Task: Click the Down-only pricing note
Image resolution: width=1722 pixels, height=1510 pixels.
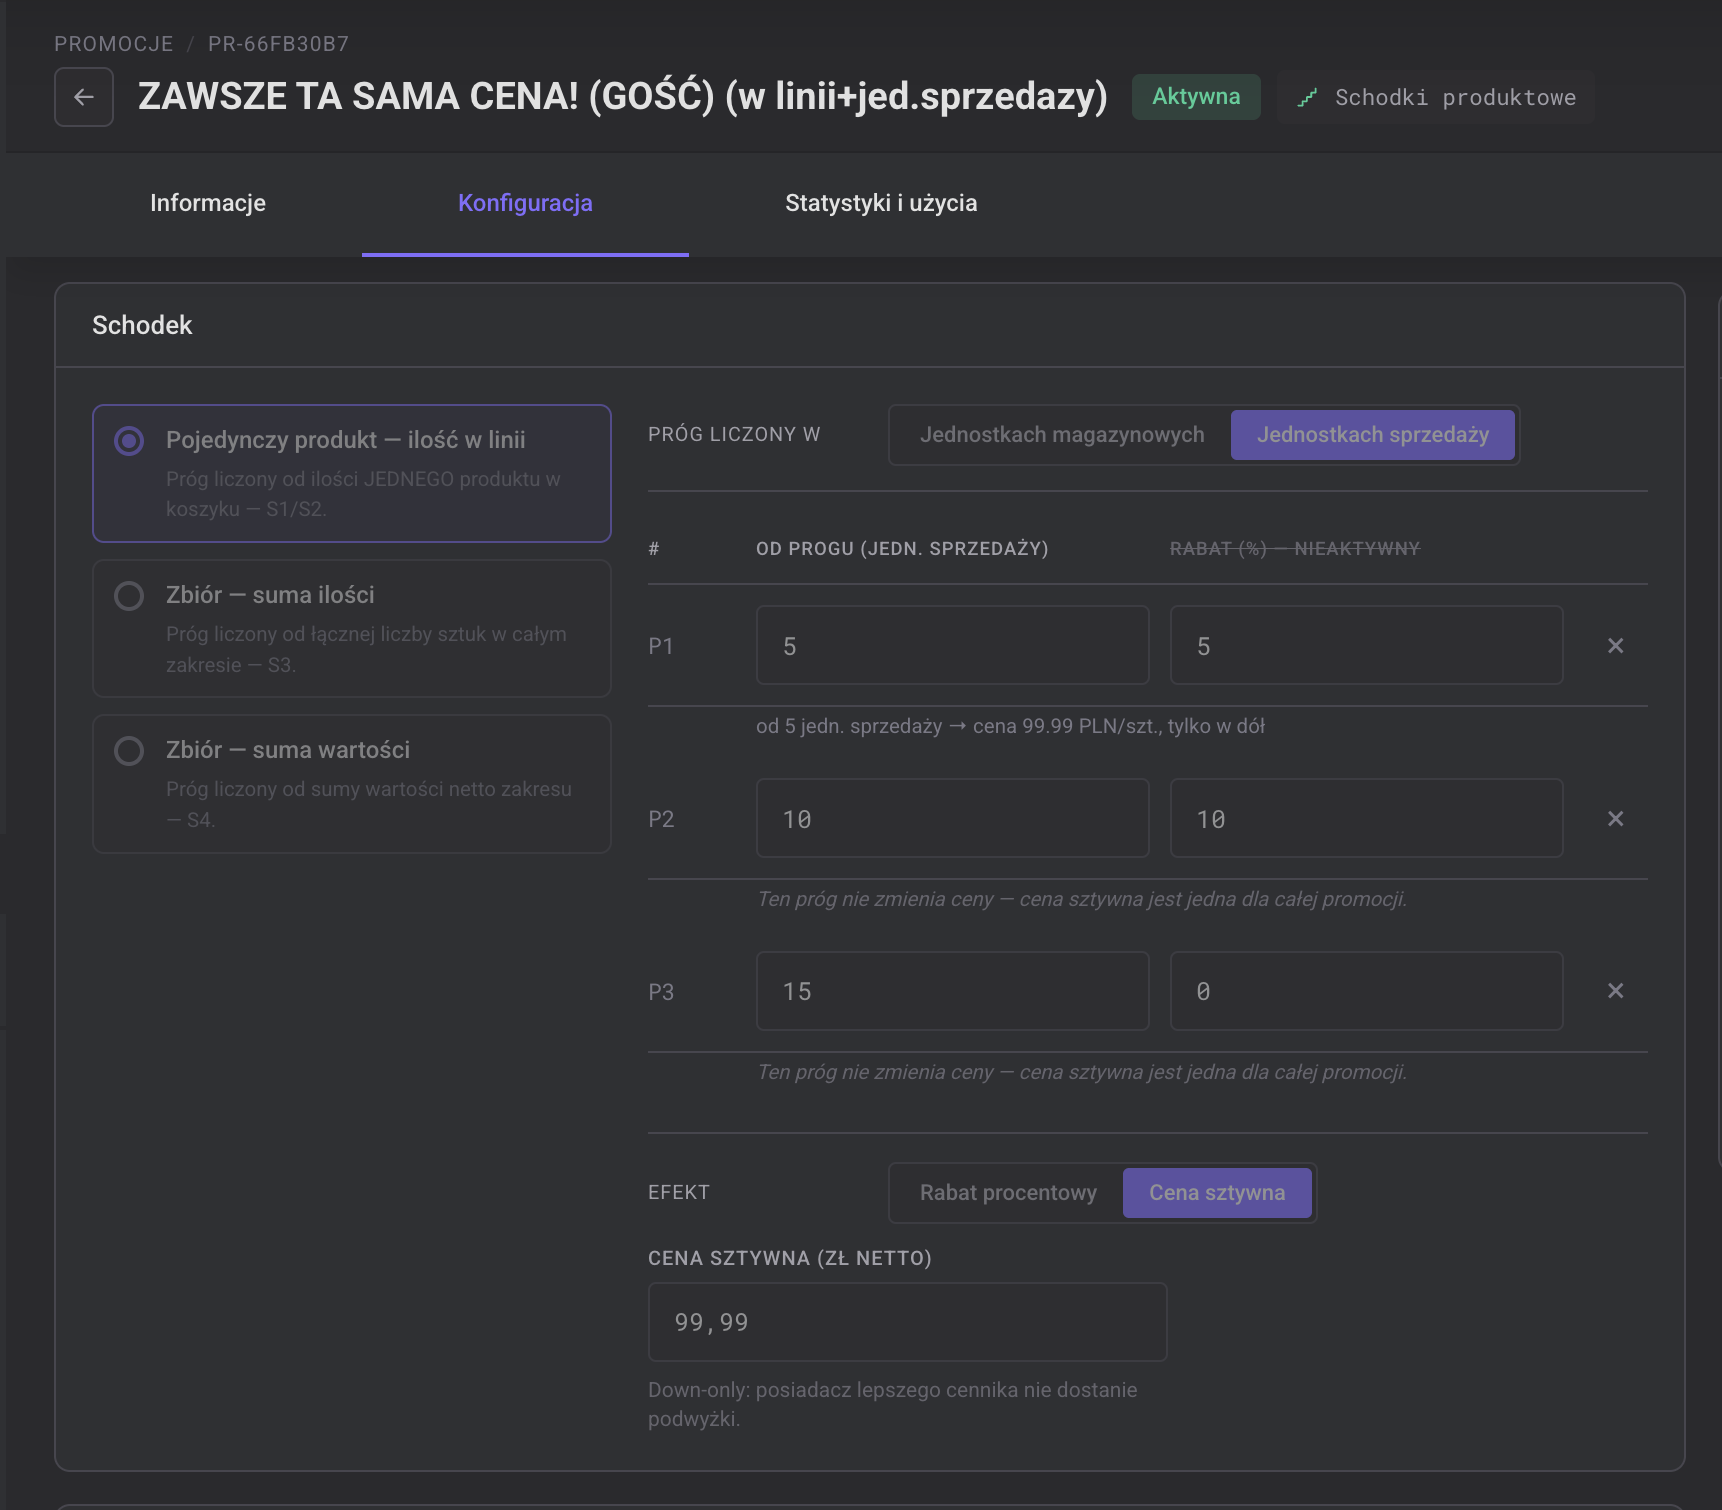Action: point(893,1404)
